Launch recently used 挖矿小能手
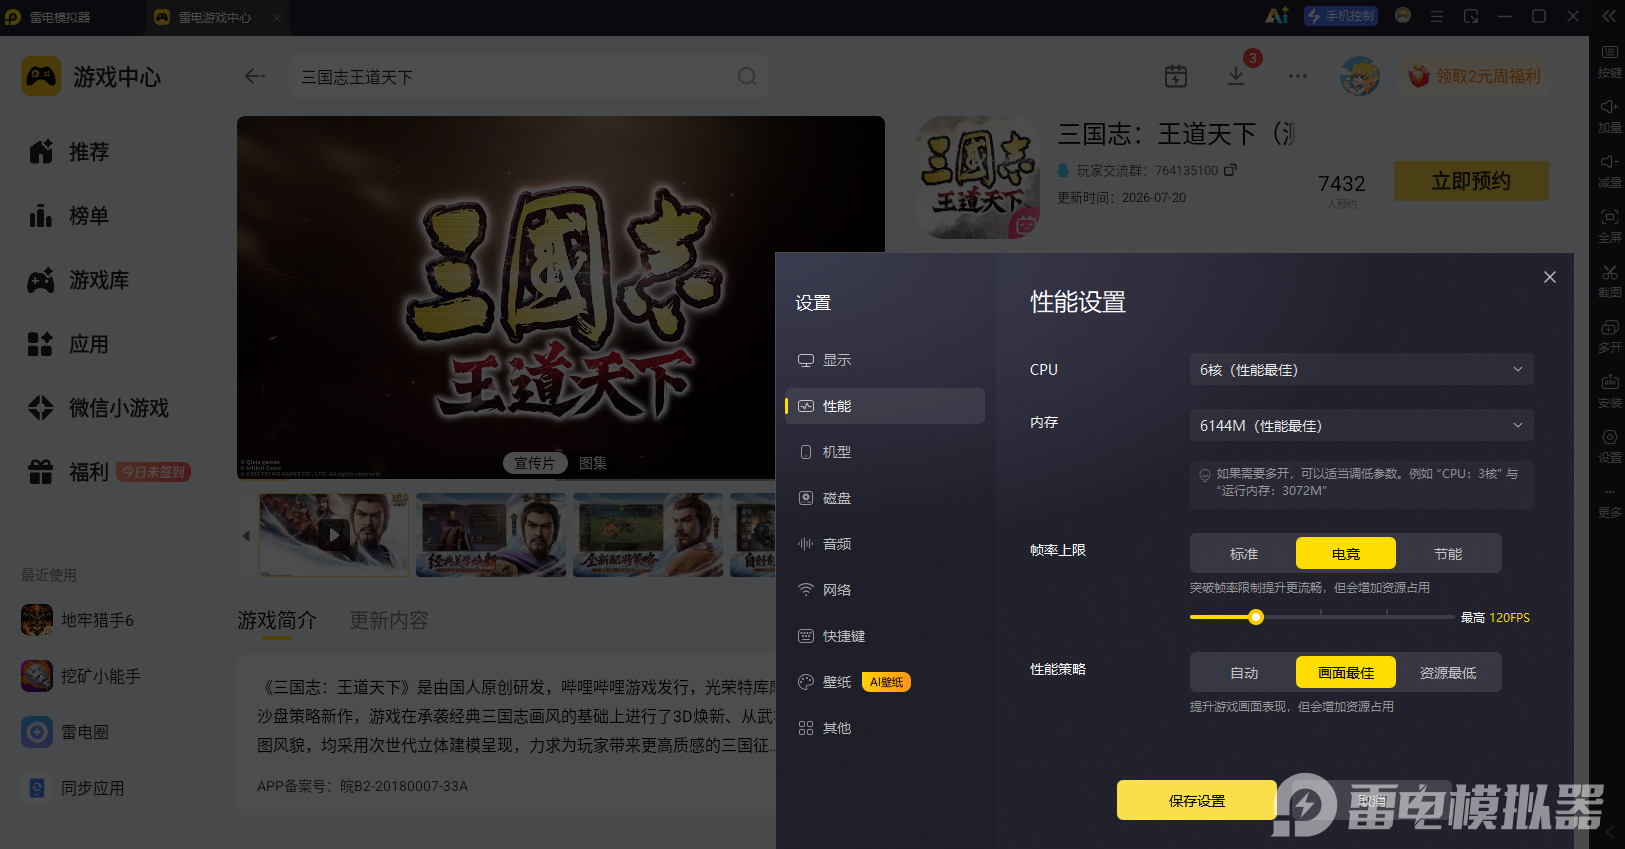Screen dimensions: 1625x849 tap(82, 676)
